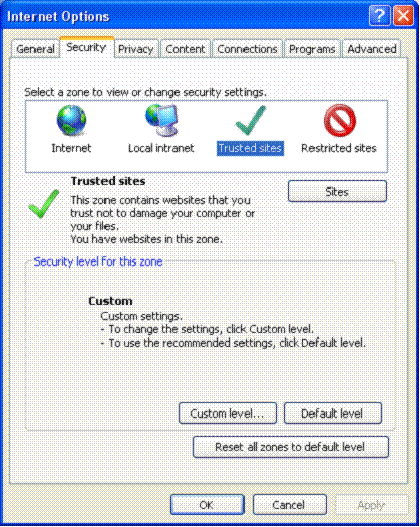Reset all zones to default level
This screenshot has height=527, width=420.
291,447
